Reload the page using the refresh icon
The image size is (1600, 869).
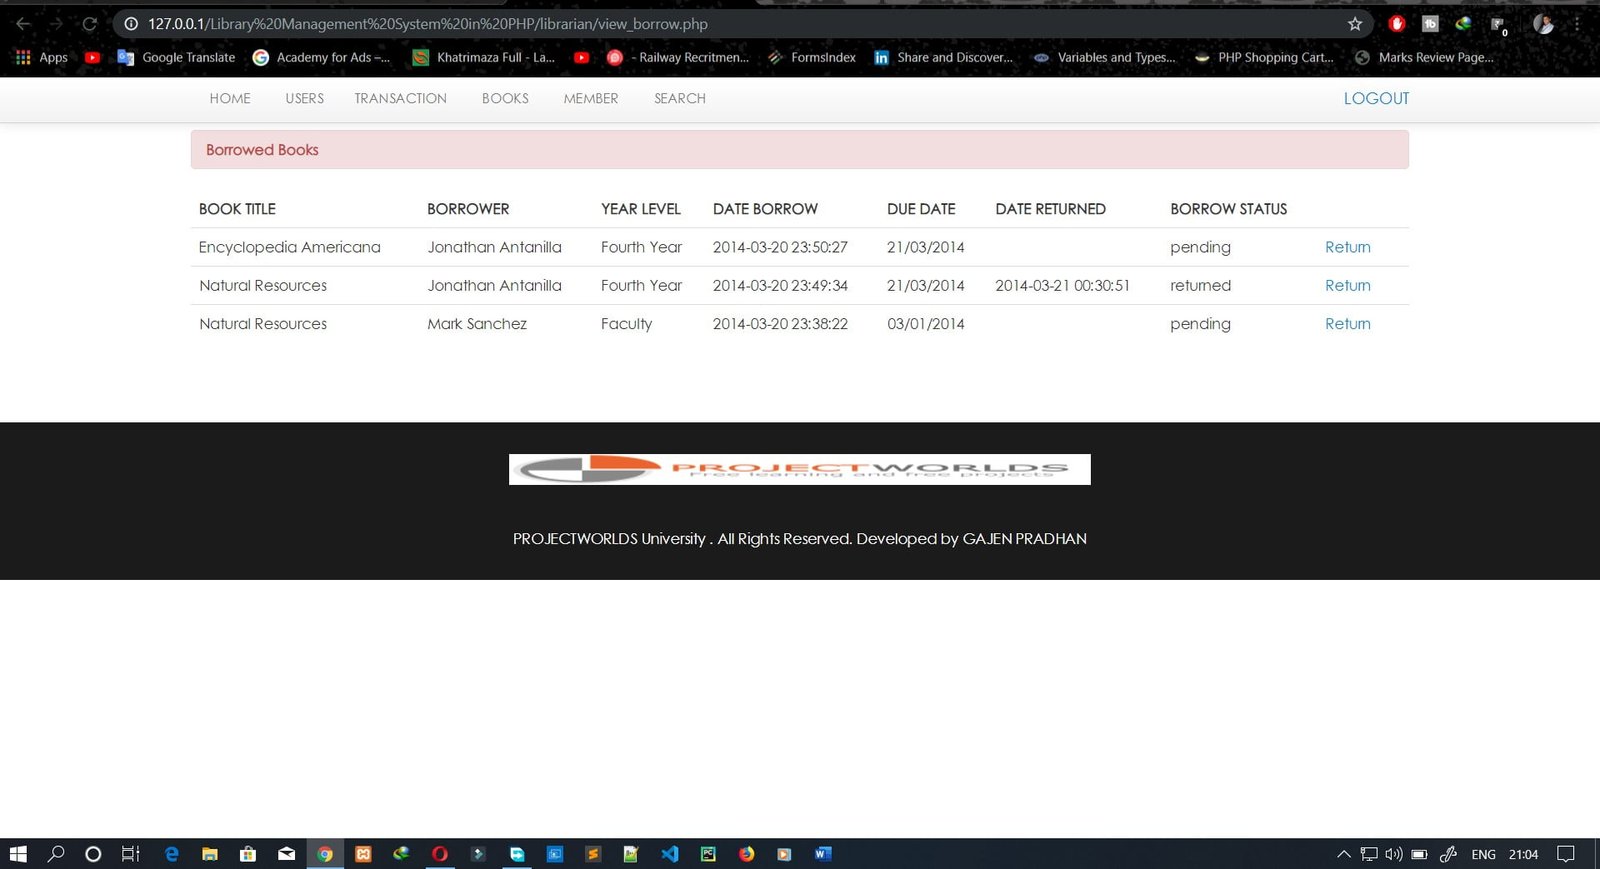point(89,24)
